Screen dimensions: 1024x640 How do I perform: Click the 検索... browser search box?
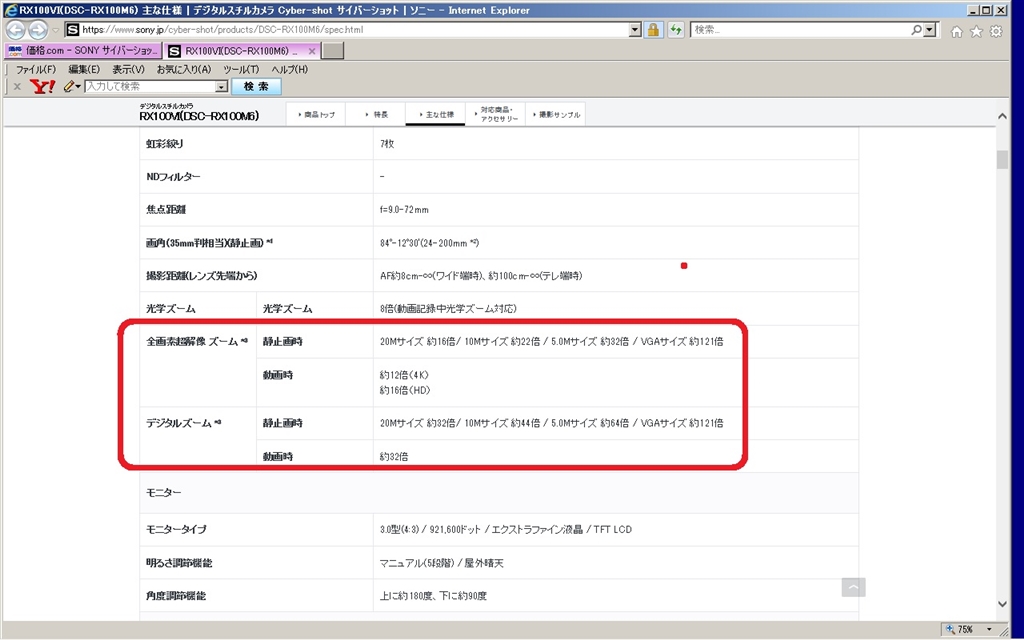click(800, 30)
